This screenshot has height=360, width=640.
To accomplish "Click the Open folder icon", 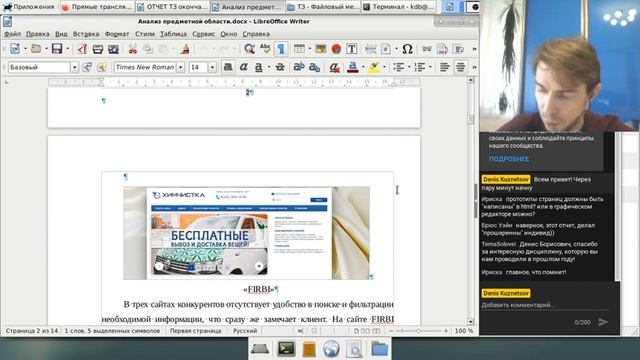I will (36, 49).
